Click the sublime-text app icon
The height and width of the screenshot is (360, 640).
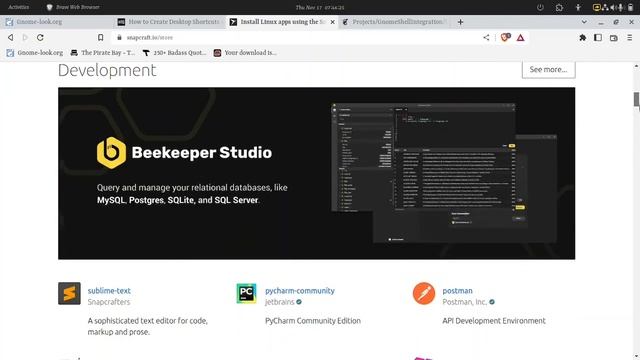pos(69,293)
